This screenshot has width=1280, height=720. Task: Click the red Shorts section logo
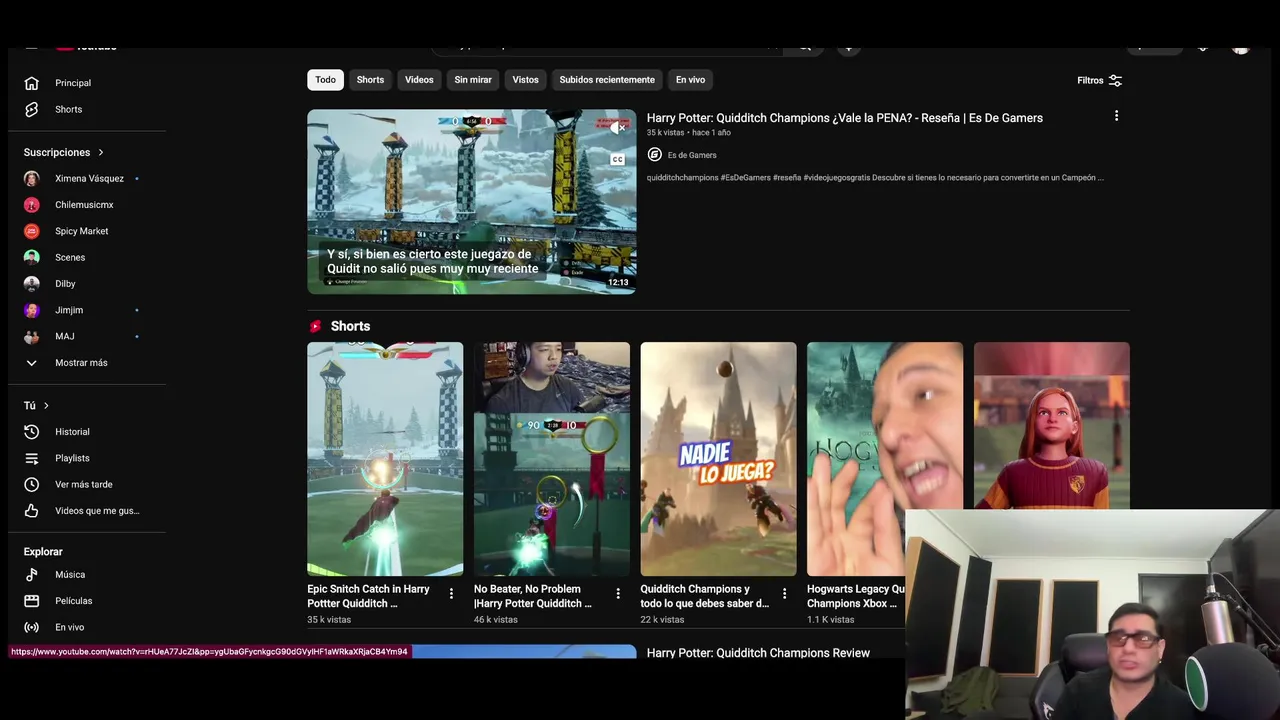point(316,326)
